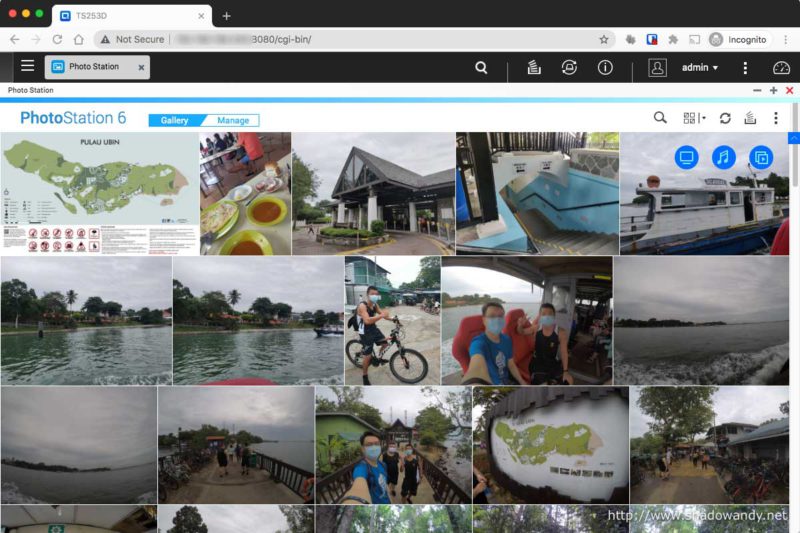Open the QTS main hamburger menu
Viewport: 800px width, 533px height.
(27, 67)
